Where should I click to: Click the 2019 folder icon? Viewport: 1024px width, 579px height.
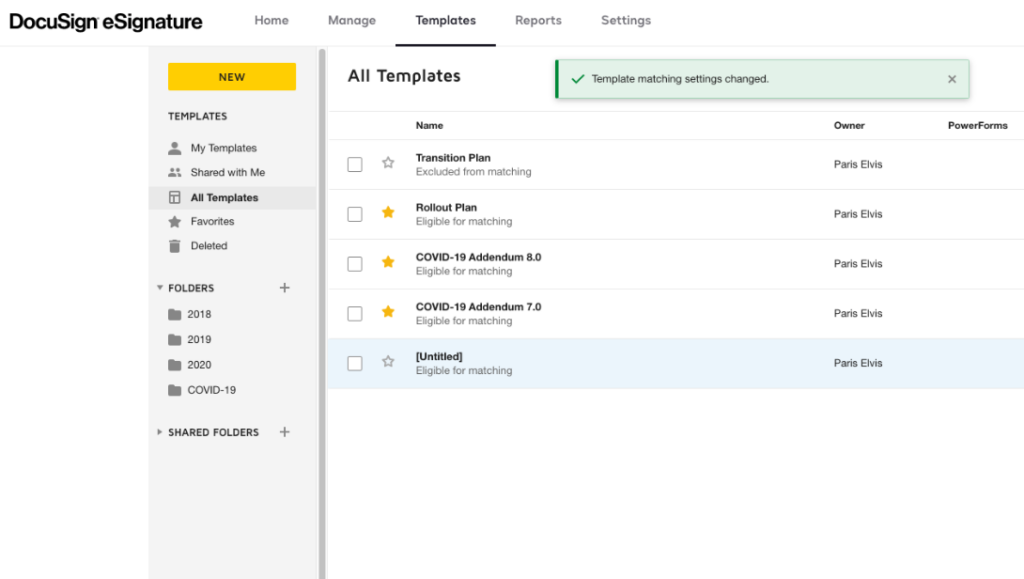[x=174, y=339]
